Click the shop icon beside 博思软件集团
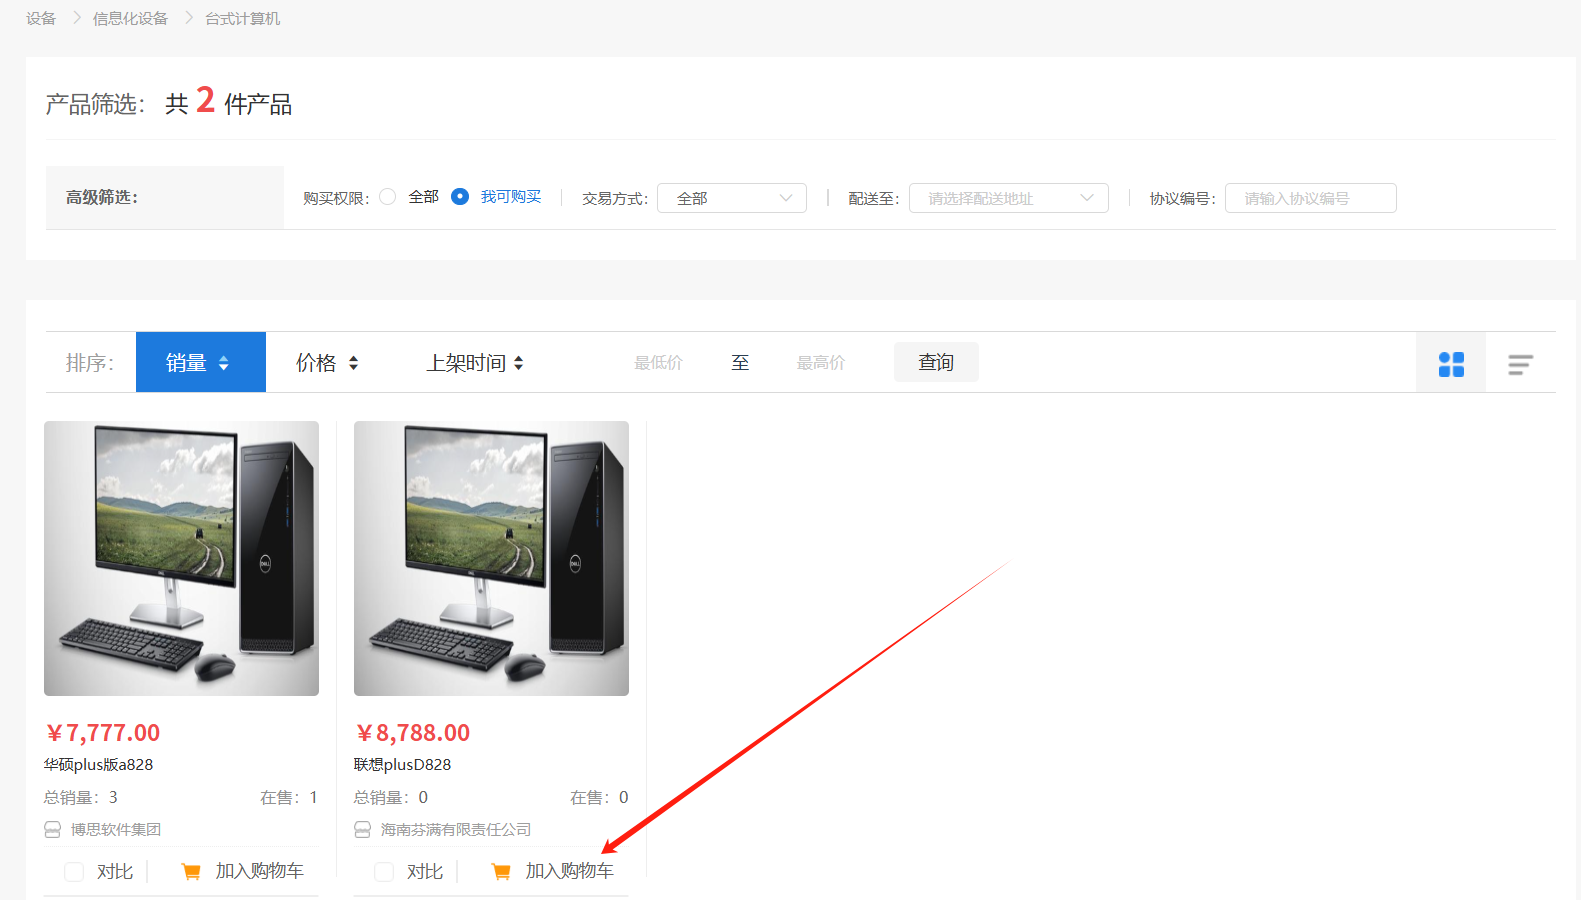1581x900 pixels. coord(53,830)
